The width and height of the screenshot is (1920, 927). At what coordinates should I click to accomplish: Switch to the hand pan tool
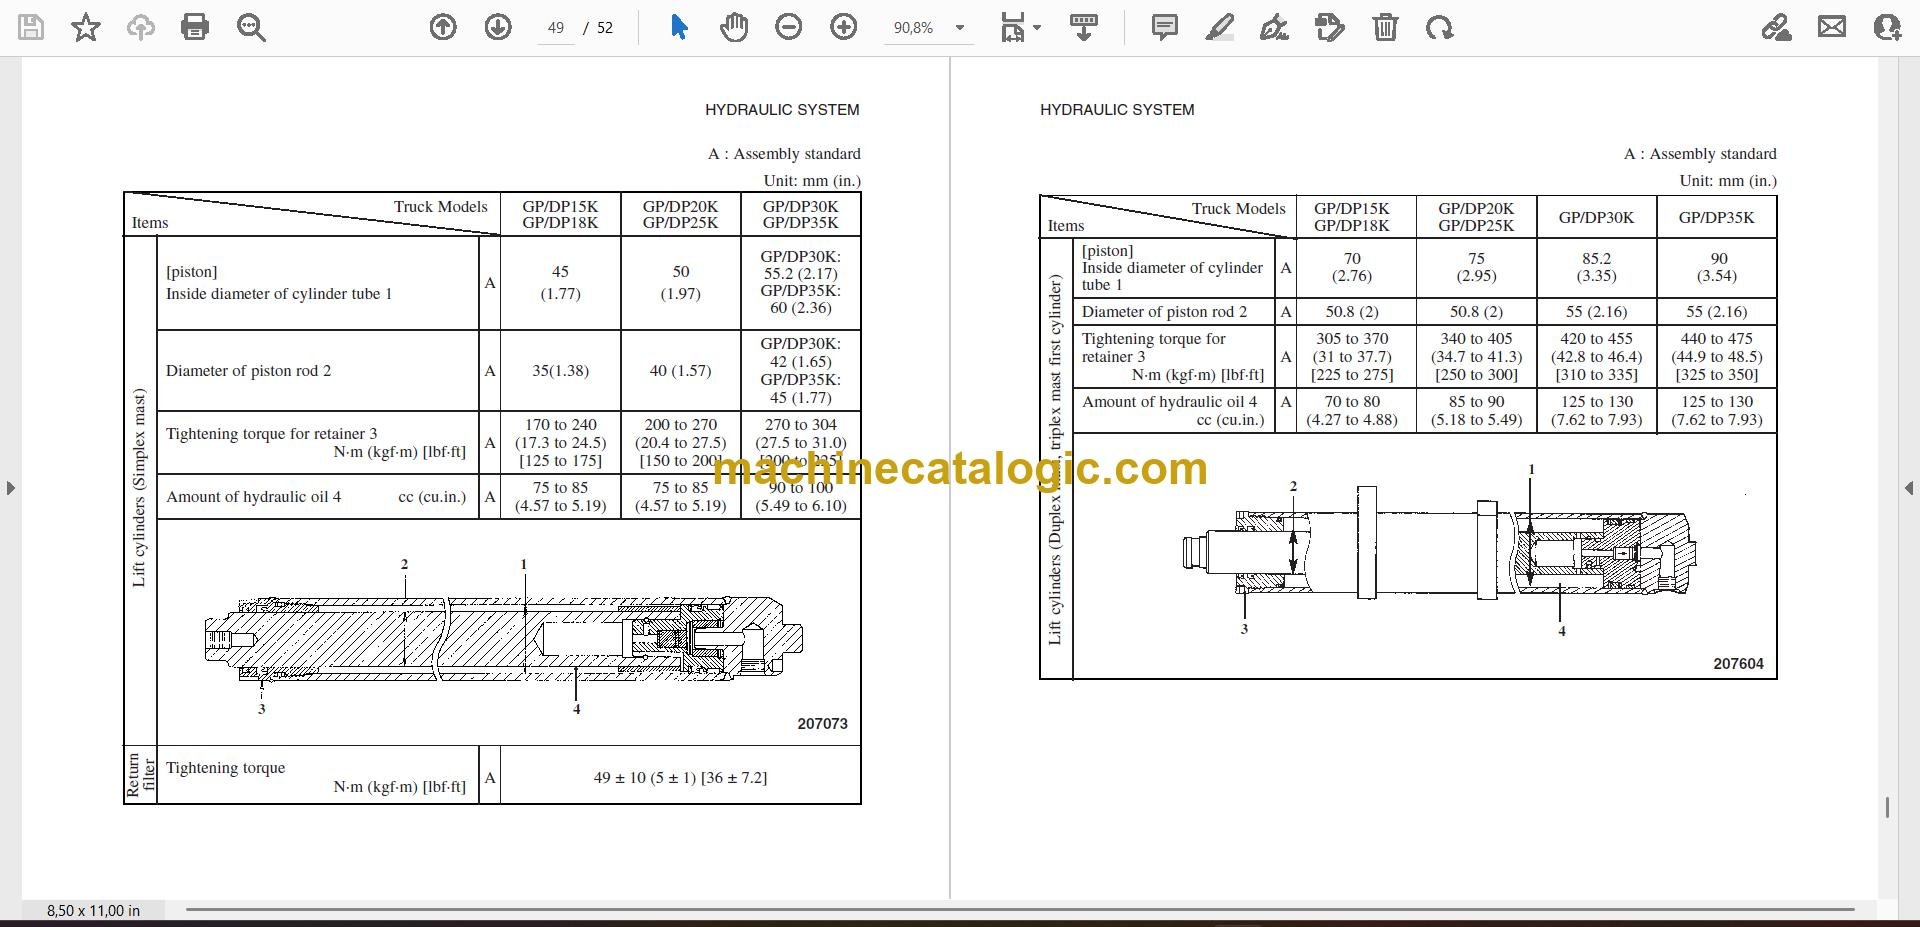(734, 27)
